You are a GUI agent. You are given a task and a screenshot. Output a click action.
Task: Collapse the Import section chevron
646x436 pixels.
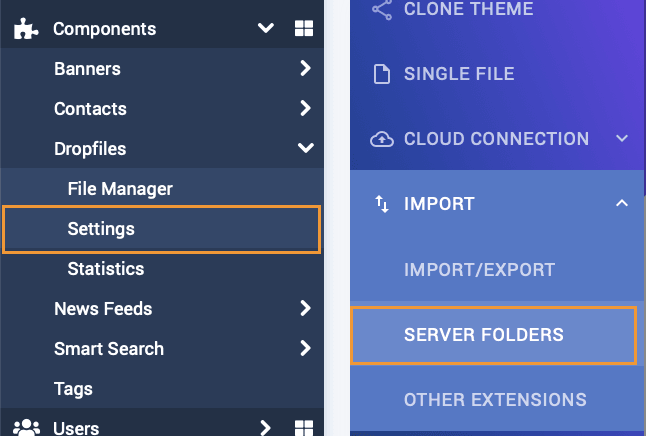[622, 204]
